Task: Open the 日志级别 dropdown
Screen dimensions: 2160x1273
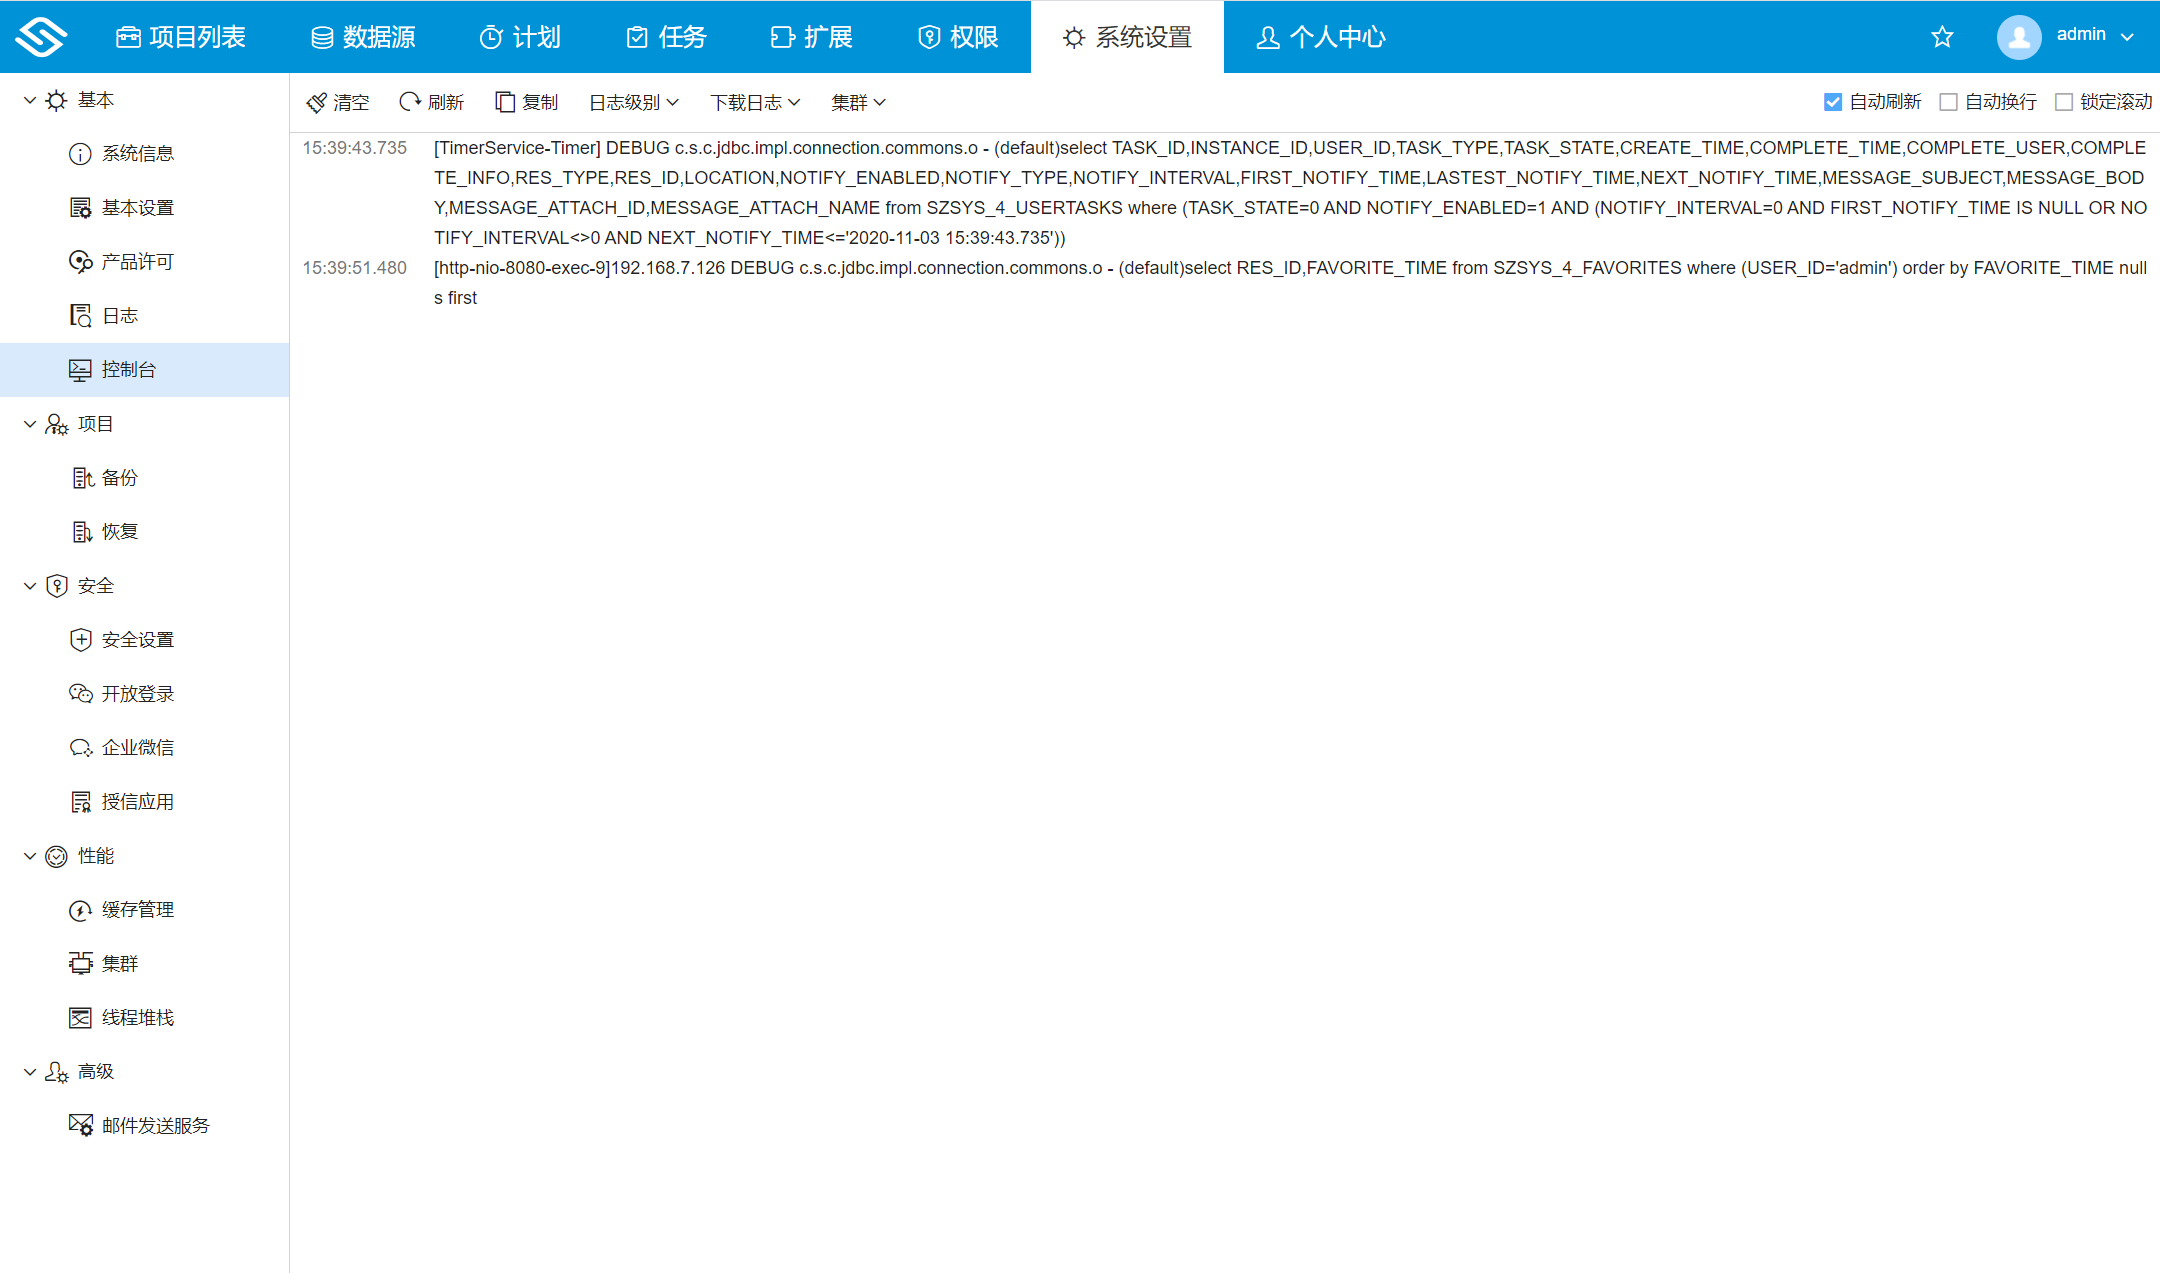Action: click(634, 102)
